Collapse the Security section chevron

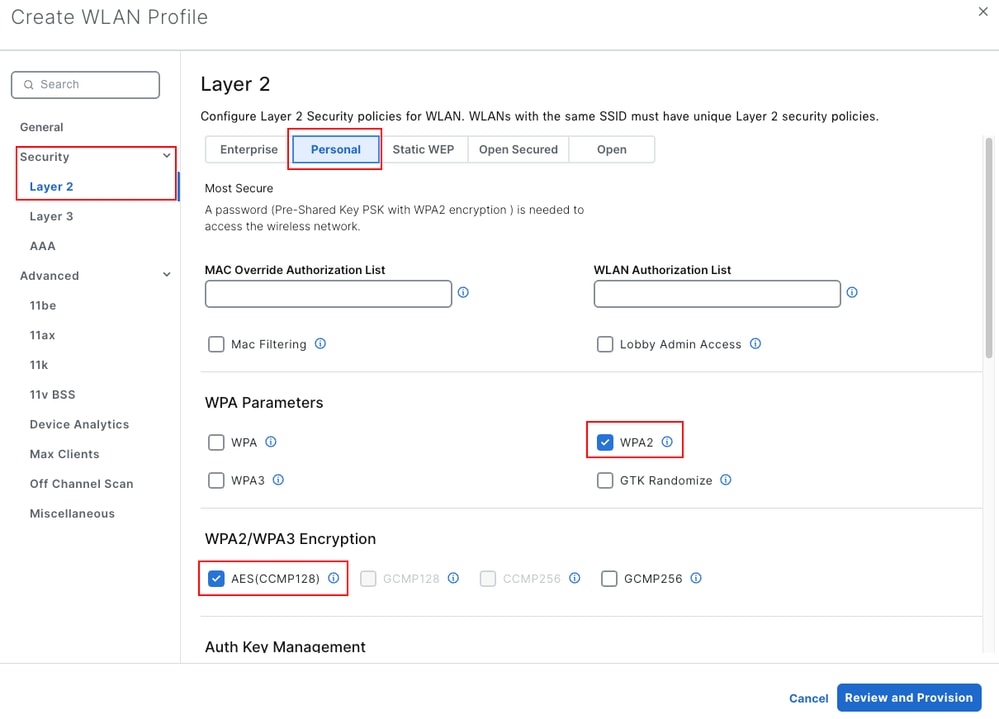tap(166, 156)
